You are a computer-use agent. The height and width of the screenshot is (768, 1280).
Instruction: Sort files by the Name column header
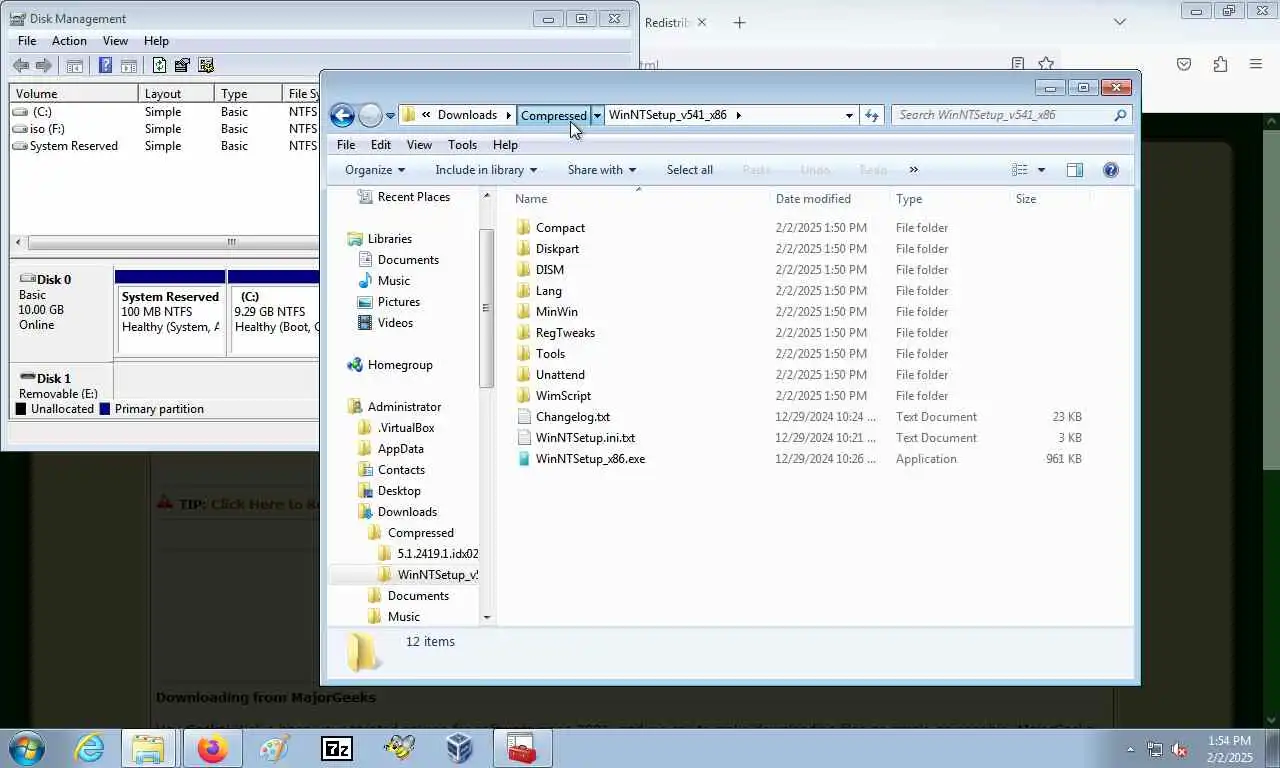pyautogui.click(x=639, y=199)
